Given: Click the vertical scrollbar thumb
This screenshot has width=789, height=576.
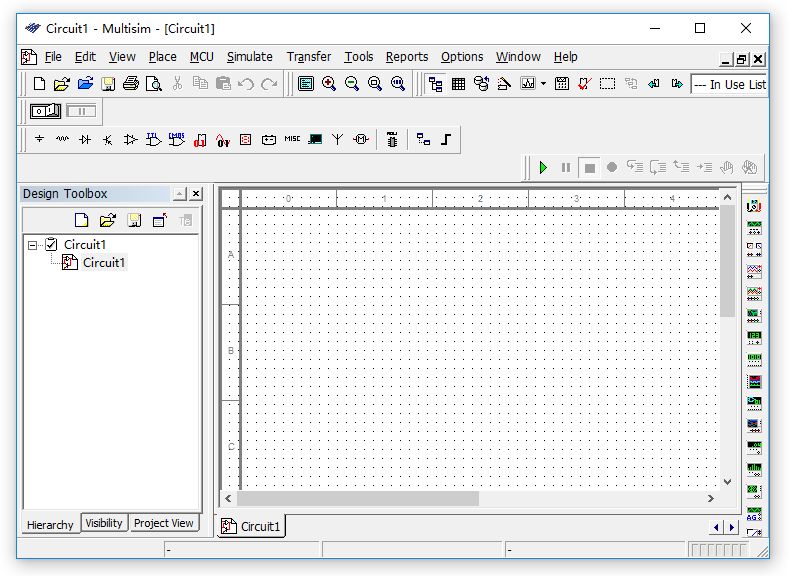Looking at the screenshot, I should (727, 261).
